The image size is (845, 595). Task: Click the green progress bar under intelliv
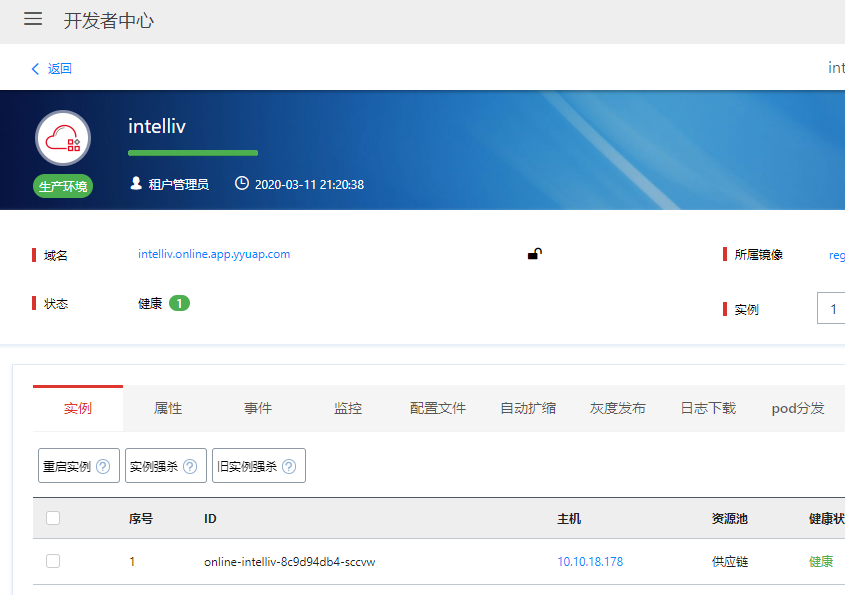click(193, 153)
